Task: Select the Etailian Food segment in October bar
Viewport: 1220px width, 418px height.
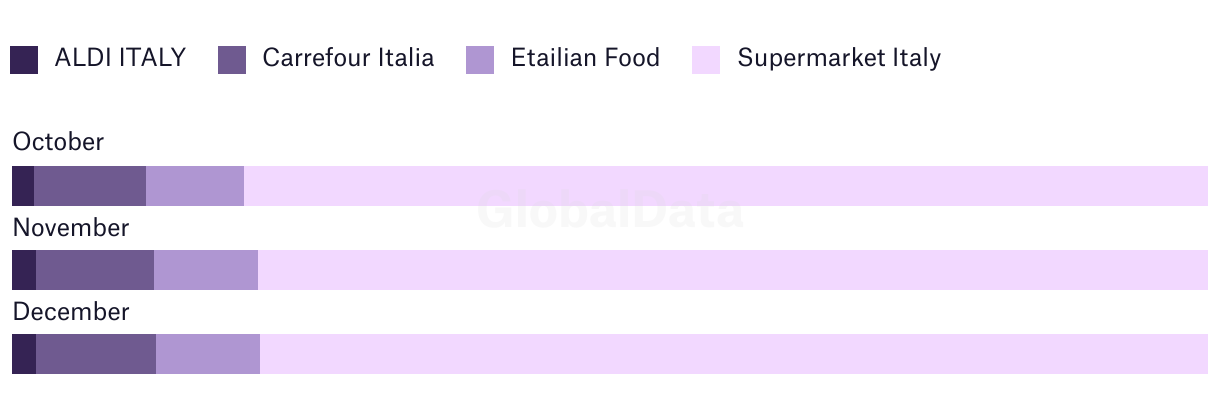Action: (x=195, y=186)
